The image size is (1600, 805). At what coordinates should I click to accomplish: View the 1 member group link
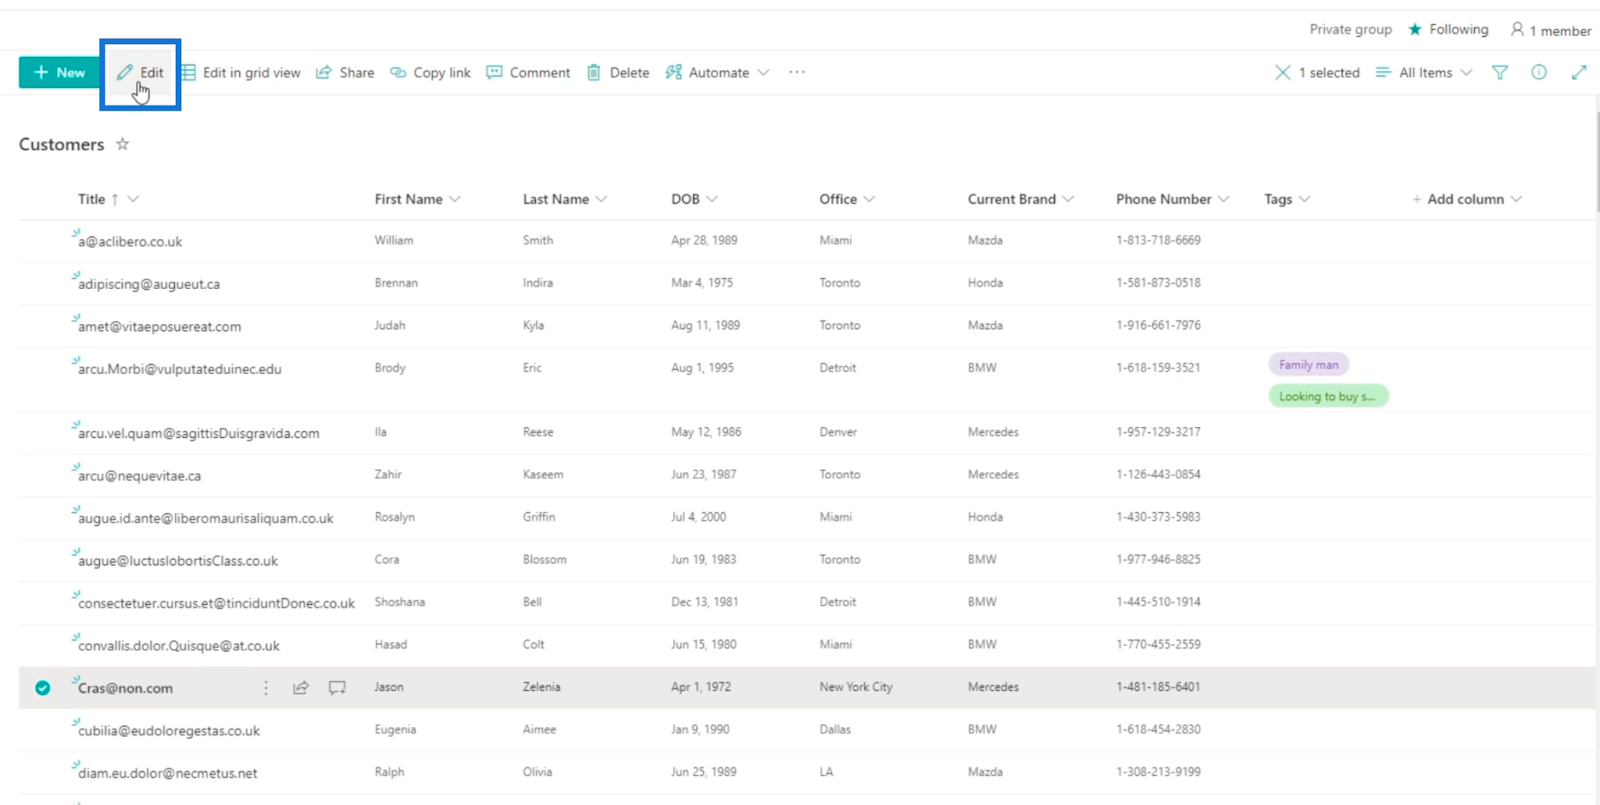click(x=1551, y=30)
